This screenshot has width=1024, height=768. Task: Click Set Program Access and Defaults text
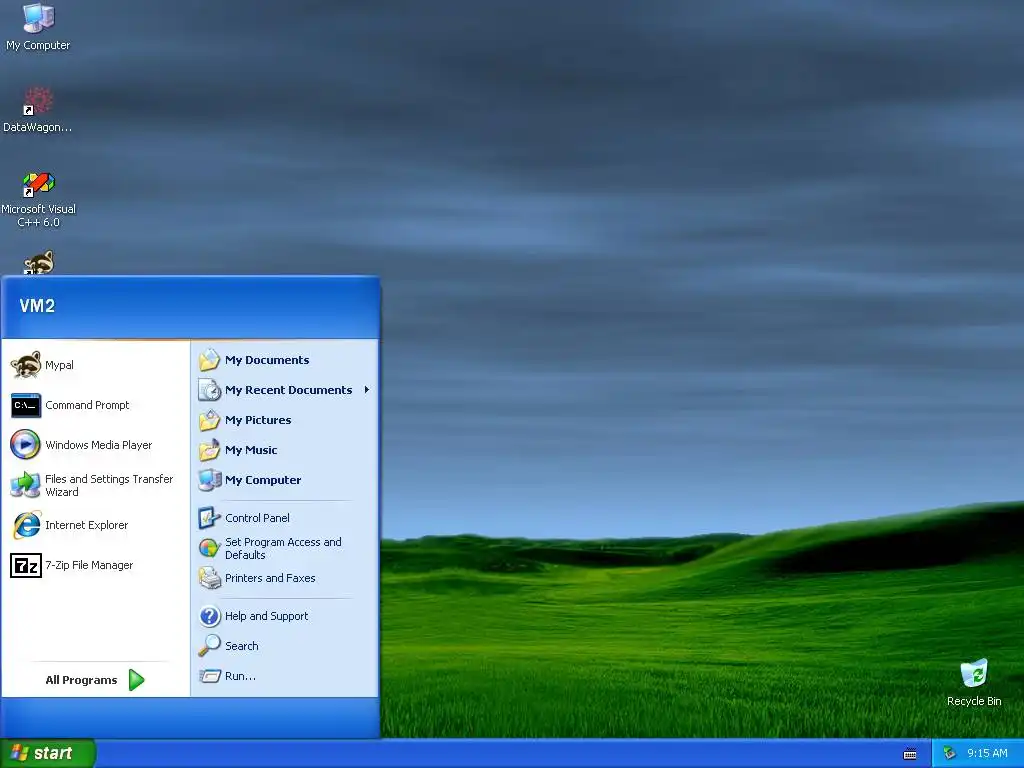pyautogui.click(x=283, y=549)
